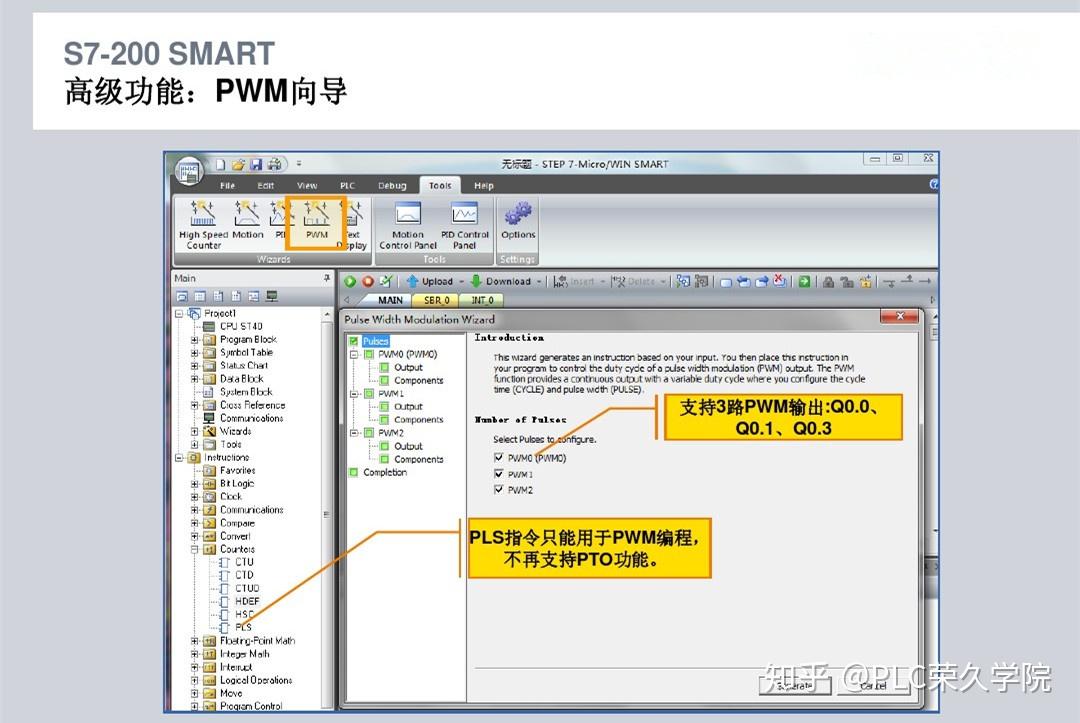Select the PLS instruction under Counters
Viewport: 1080px width, 723px height.
point(243,627)
